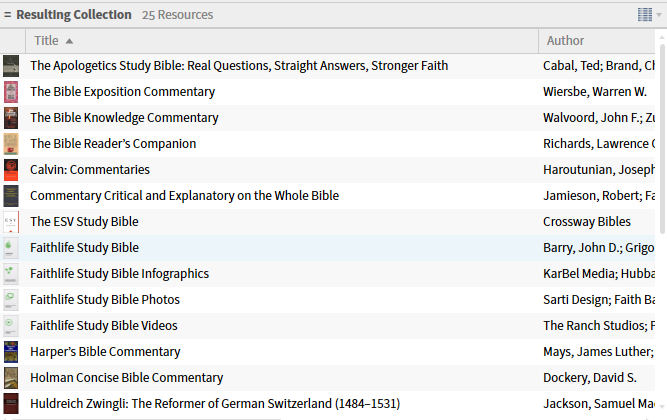667x420 pixels.
Task: Click the Faithlife Study Bible Infographics icon
Action: [x=11, y=274]
